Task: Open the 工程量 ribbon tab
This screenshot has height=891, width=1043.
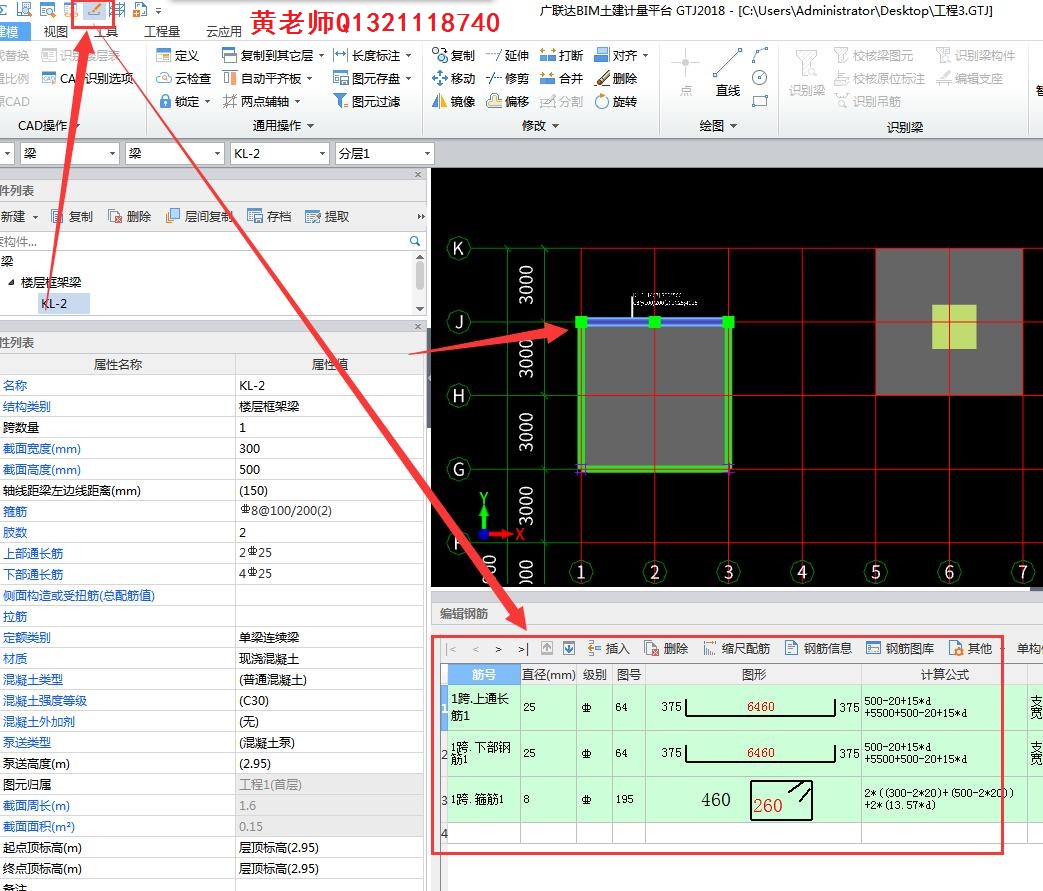Action: (162, 31)
